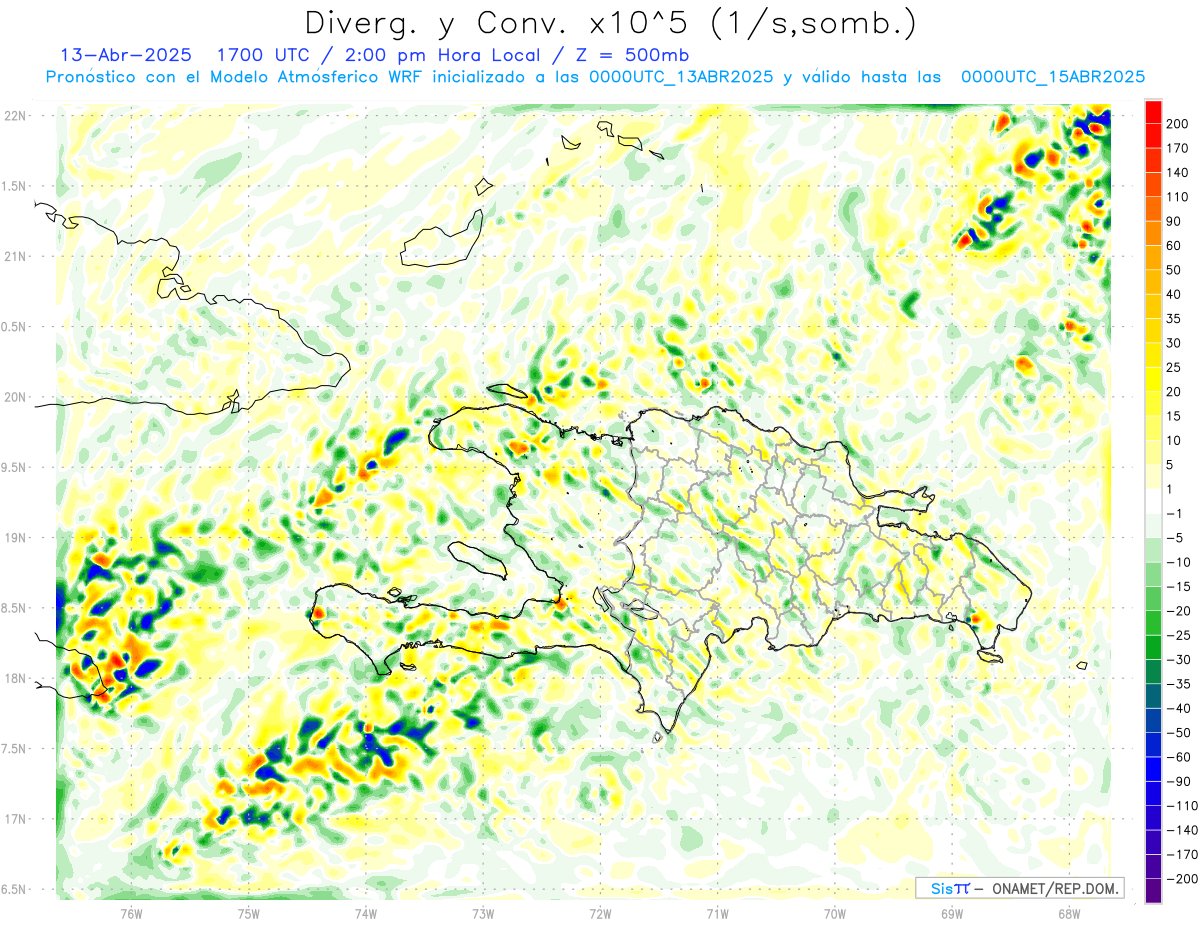
Task: Select initialization stamp '0000UTC_13ABR2025'
Action: [x=680, y=77]
